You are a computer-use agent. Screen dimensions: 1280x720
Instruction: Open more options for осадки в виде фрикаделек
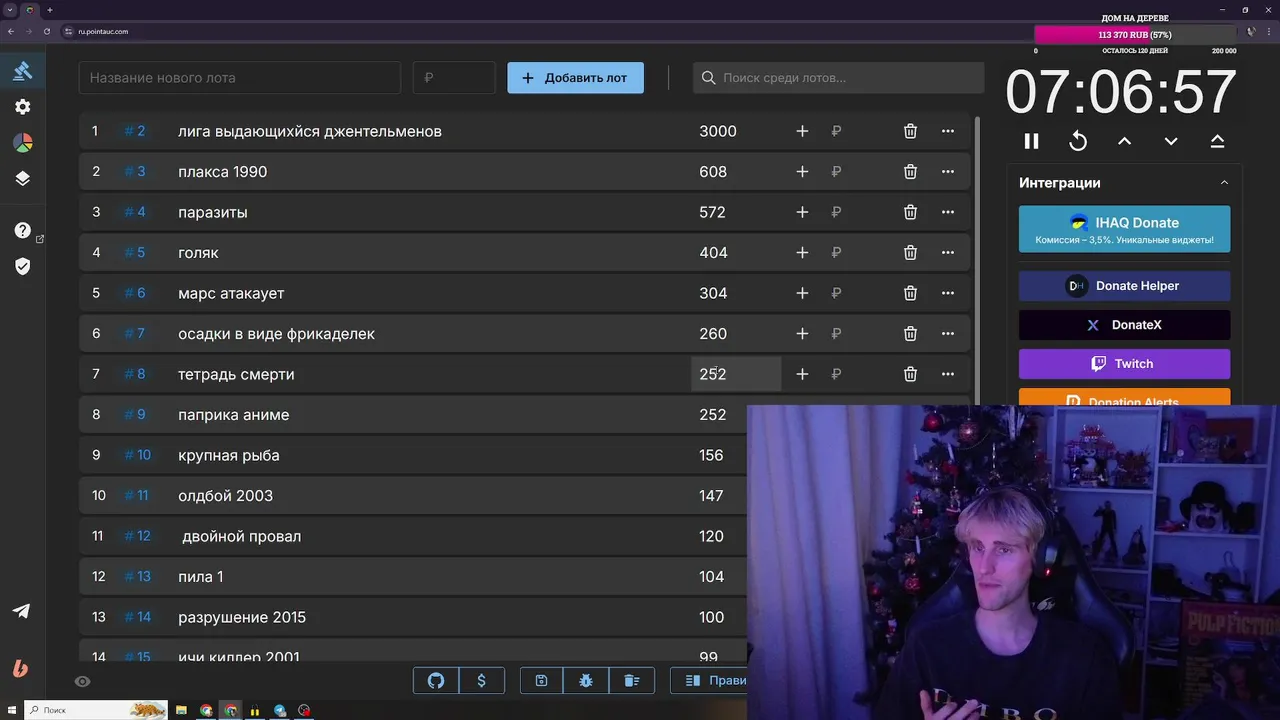pyautogui.click(x=948, y=334)
